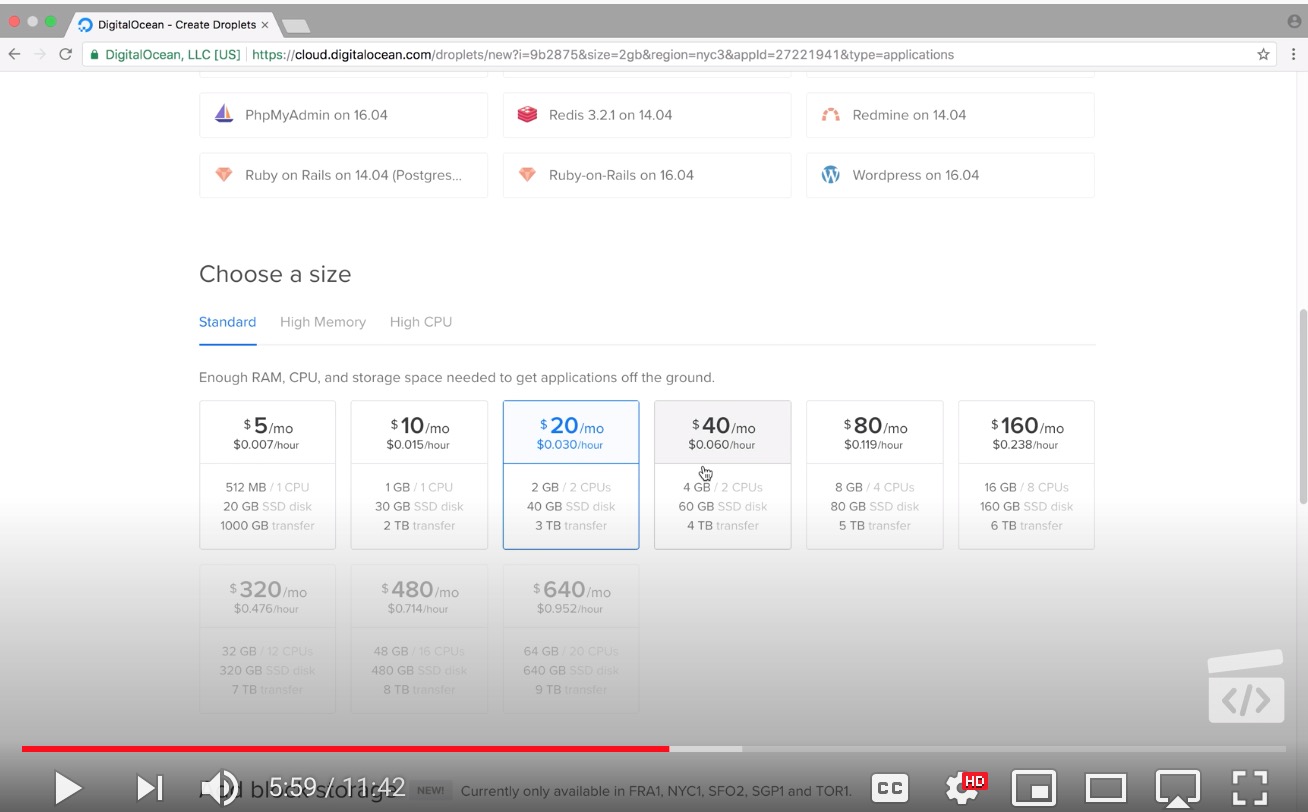Image resolution: width=1308 pixels, height=812 pixels.
Task: Click the red video progress bar
Action: pyautogui.click(x=345, y=748)
